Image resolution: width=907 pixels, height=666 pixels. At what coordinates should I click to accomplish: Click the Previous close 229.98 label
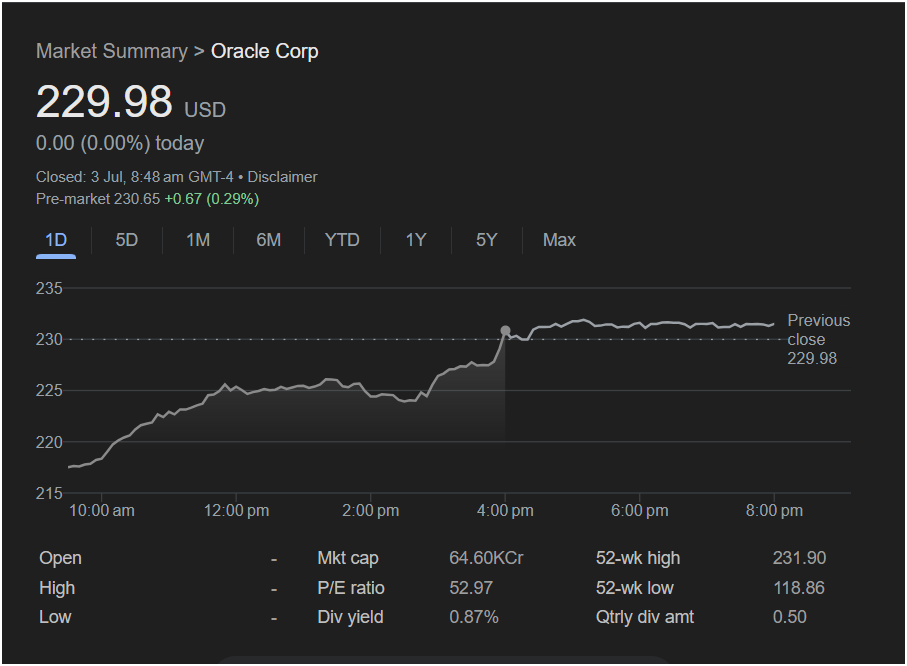click(818, 339)
